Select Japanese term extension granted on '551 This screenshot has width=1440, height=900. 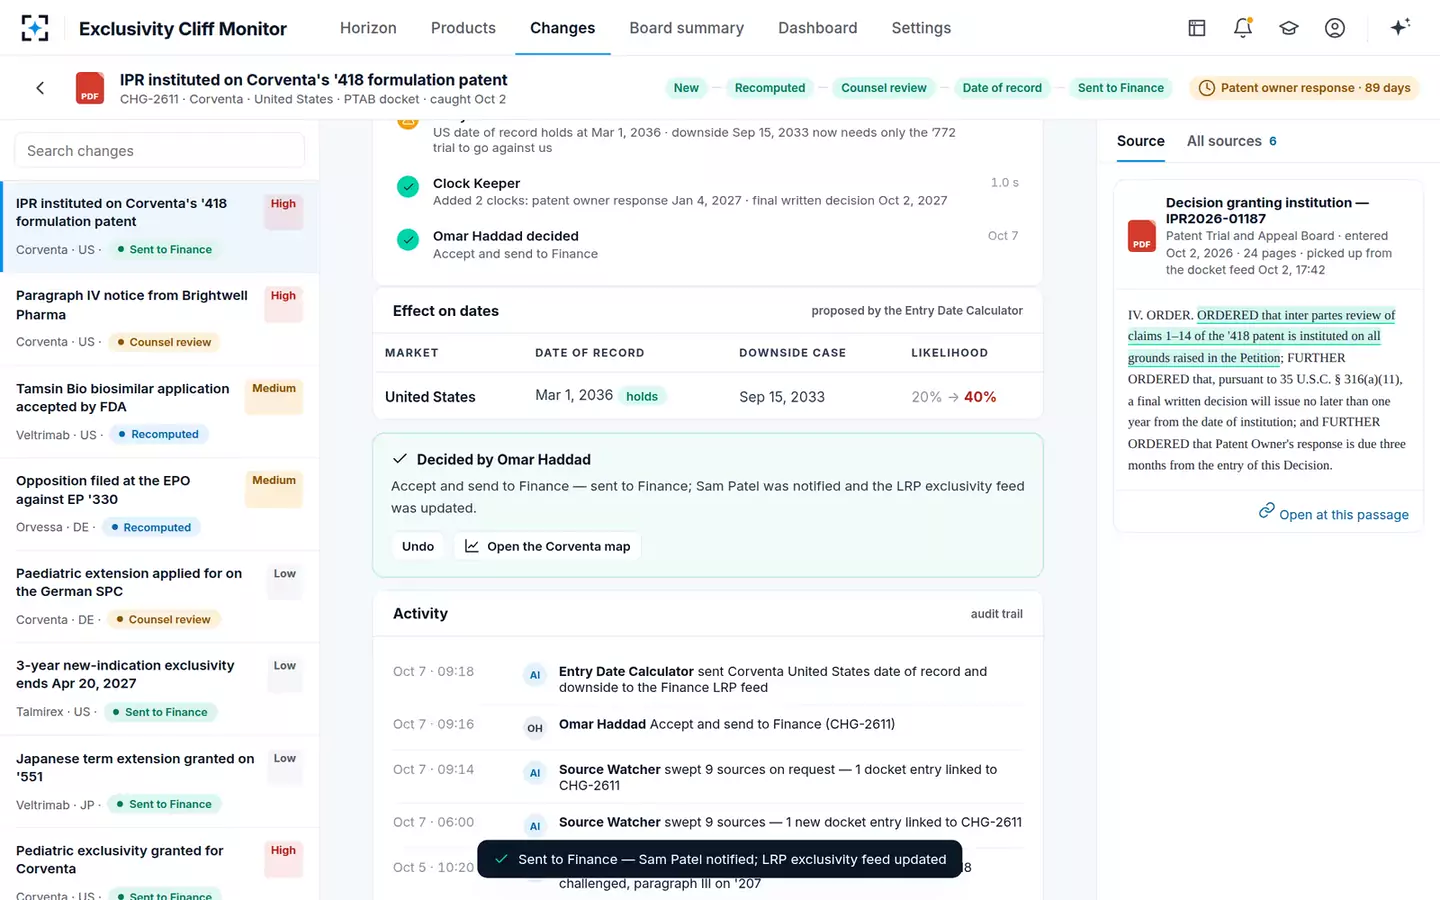pyautogui.click(x=160, y=782)
